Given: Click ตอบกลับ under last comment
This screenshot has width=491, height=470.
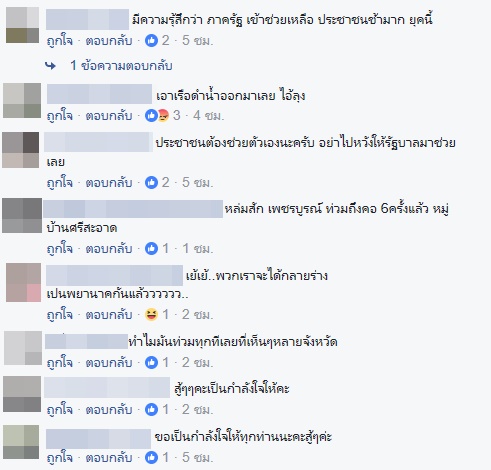Looking at the screenshot, I should (x=109, y=458).
